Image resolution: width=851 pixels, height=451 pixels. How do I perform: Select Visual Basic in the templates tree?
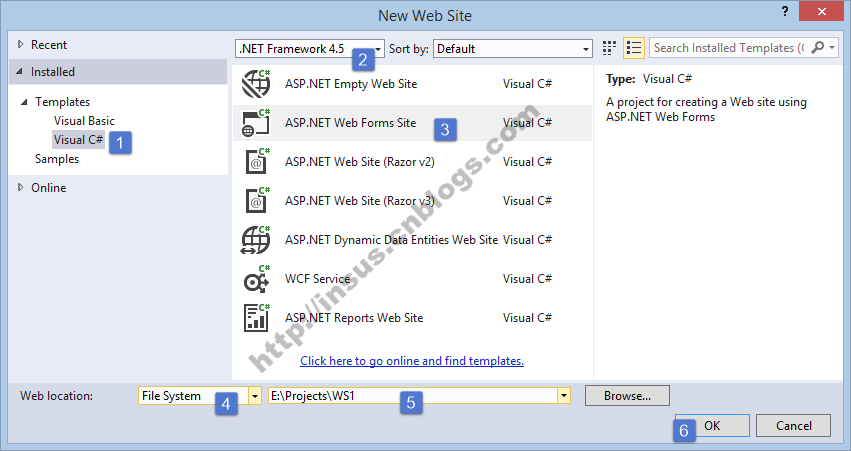(84, 120)
